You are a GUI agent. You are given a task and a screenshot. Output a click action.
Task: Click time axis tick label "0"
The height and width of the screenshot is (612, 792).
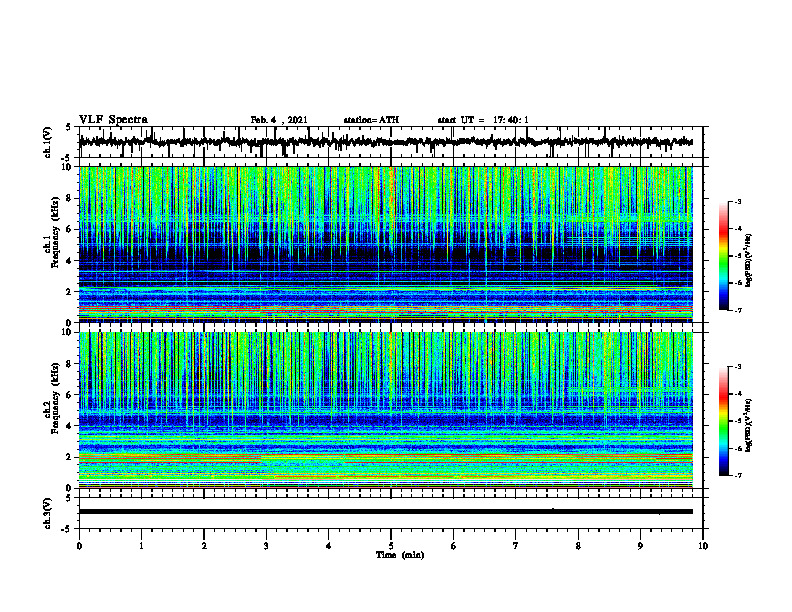pos(79,546)
